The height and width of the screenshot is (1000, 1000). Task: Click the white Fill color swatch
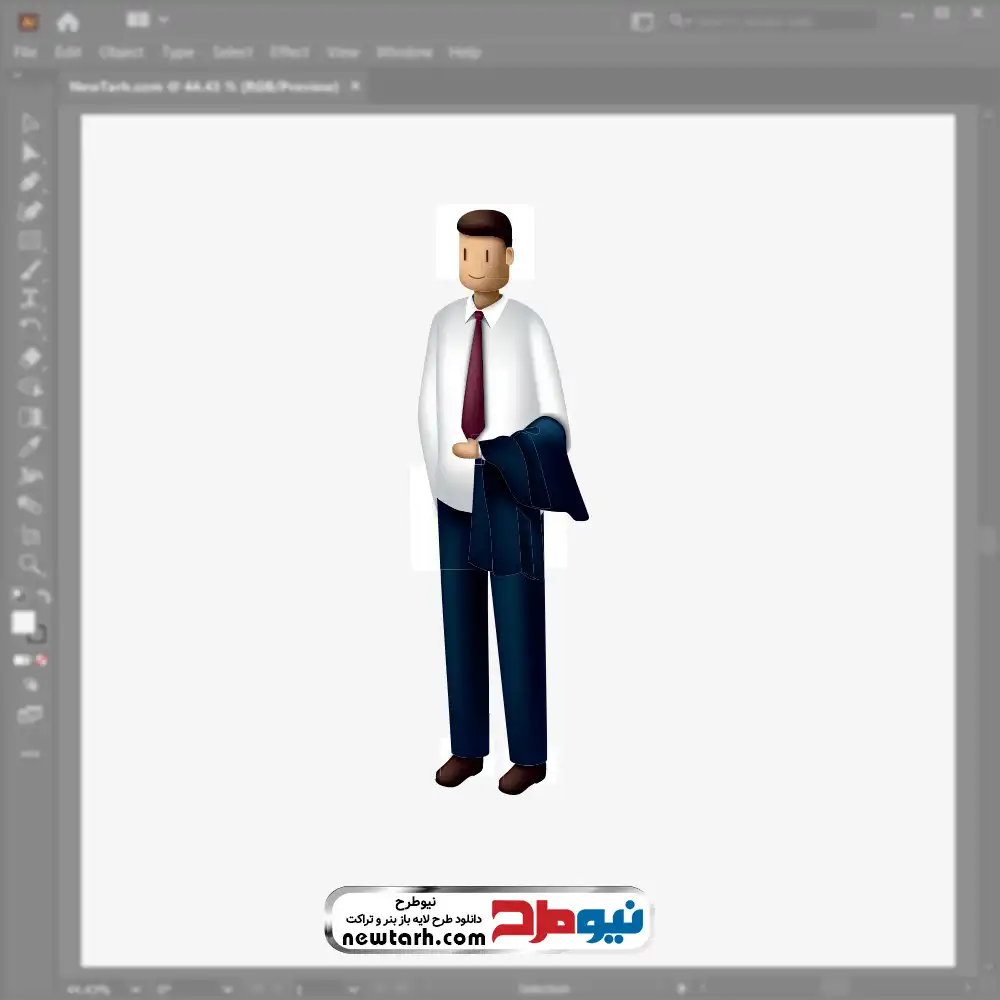[x=24, y=622]
